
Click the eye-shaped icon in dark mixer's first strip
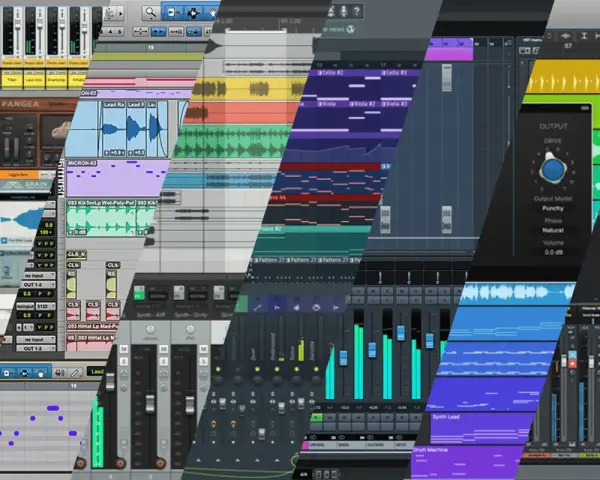pyautogui.click(x=214, y=402)
